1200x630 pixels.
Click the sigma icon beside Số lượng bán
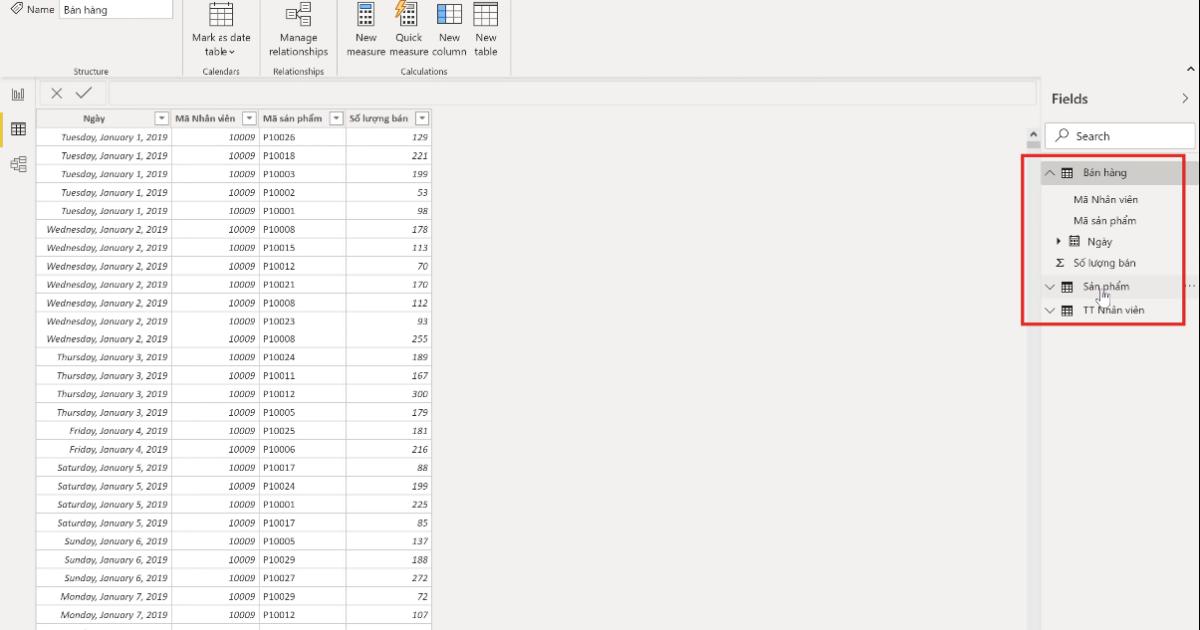point(1060,263)
